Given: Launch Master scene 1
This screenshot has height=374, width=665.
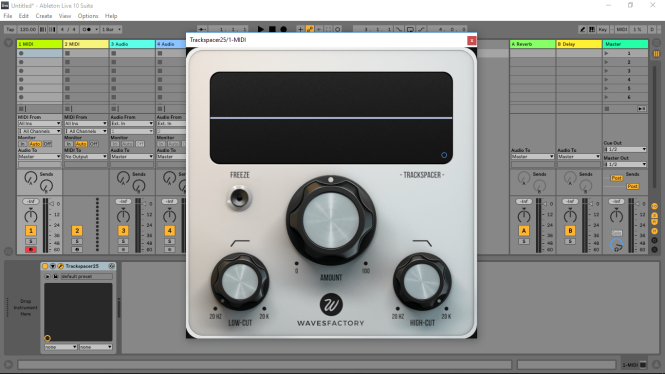Looking at the screenshot, I should [606, 53].
